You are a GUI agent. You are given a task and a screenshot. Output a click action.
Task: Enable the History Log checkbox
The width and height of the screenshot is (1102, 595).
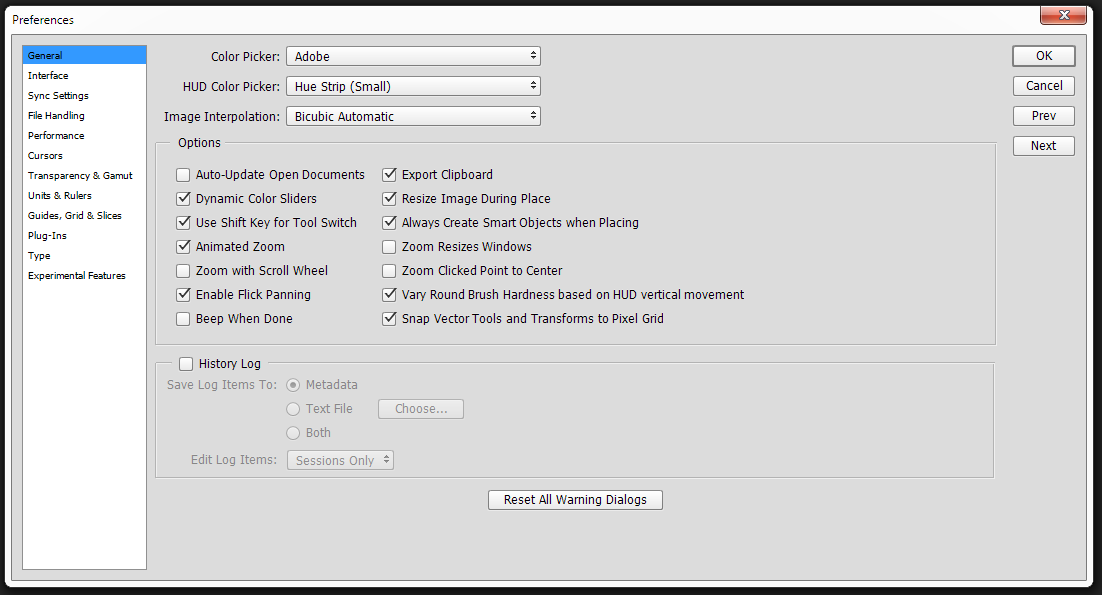(186, 364)
